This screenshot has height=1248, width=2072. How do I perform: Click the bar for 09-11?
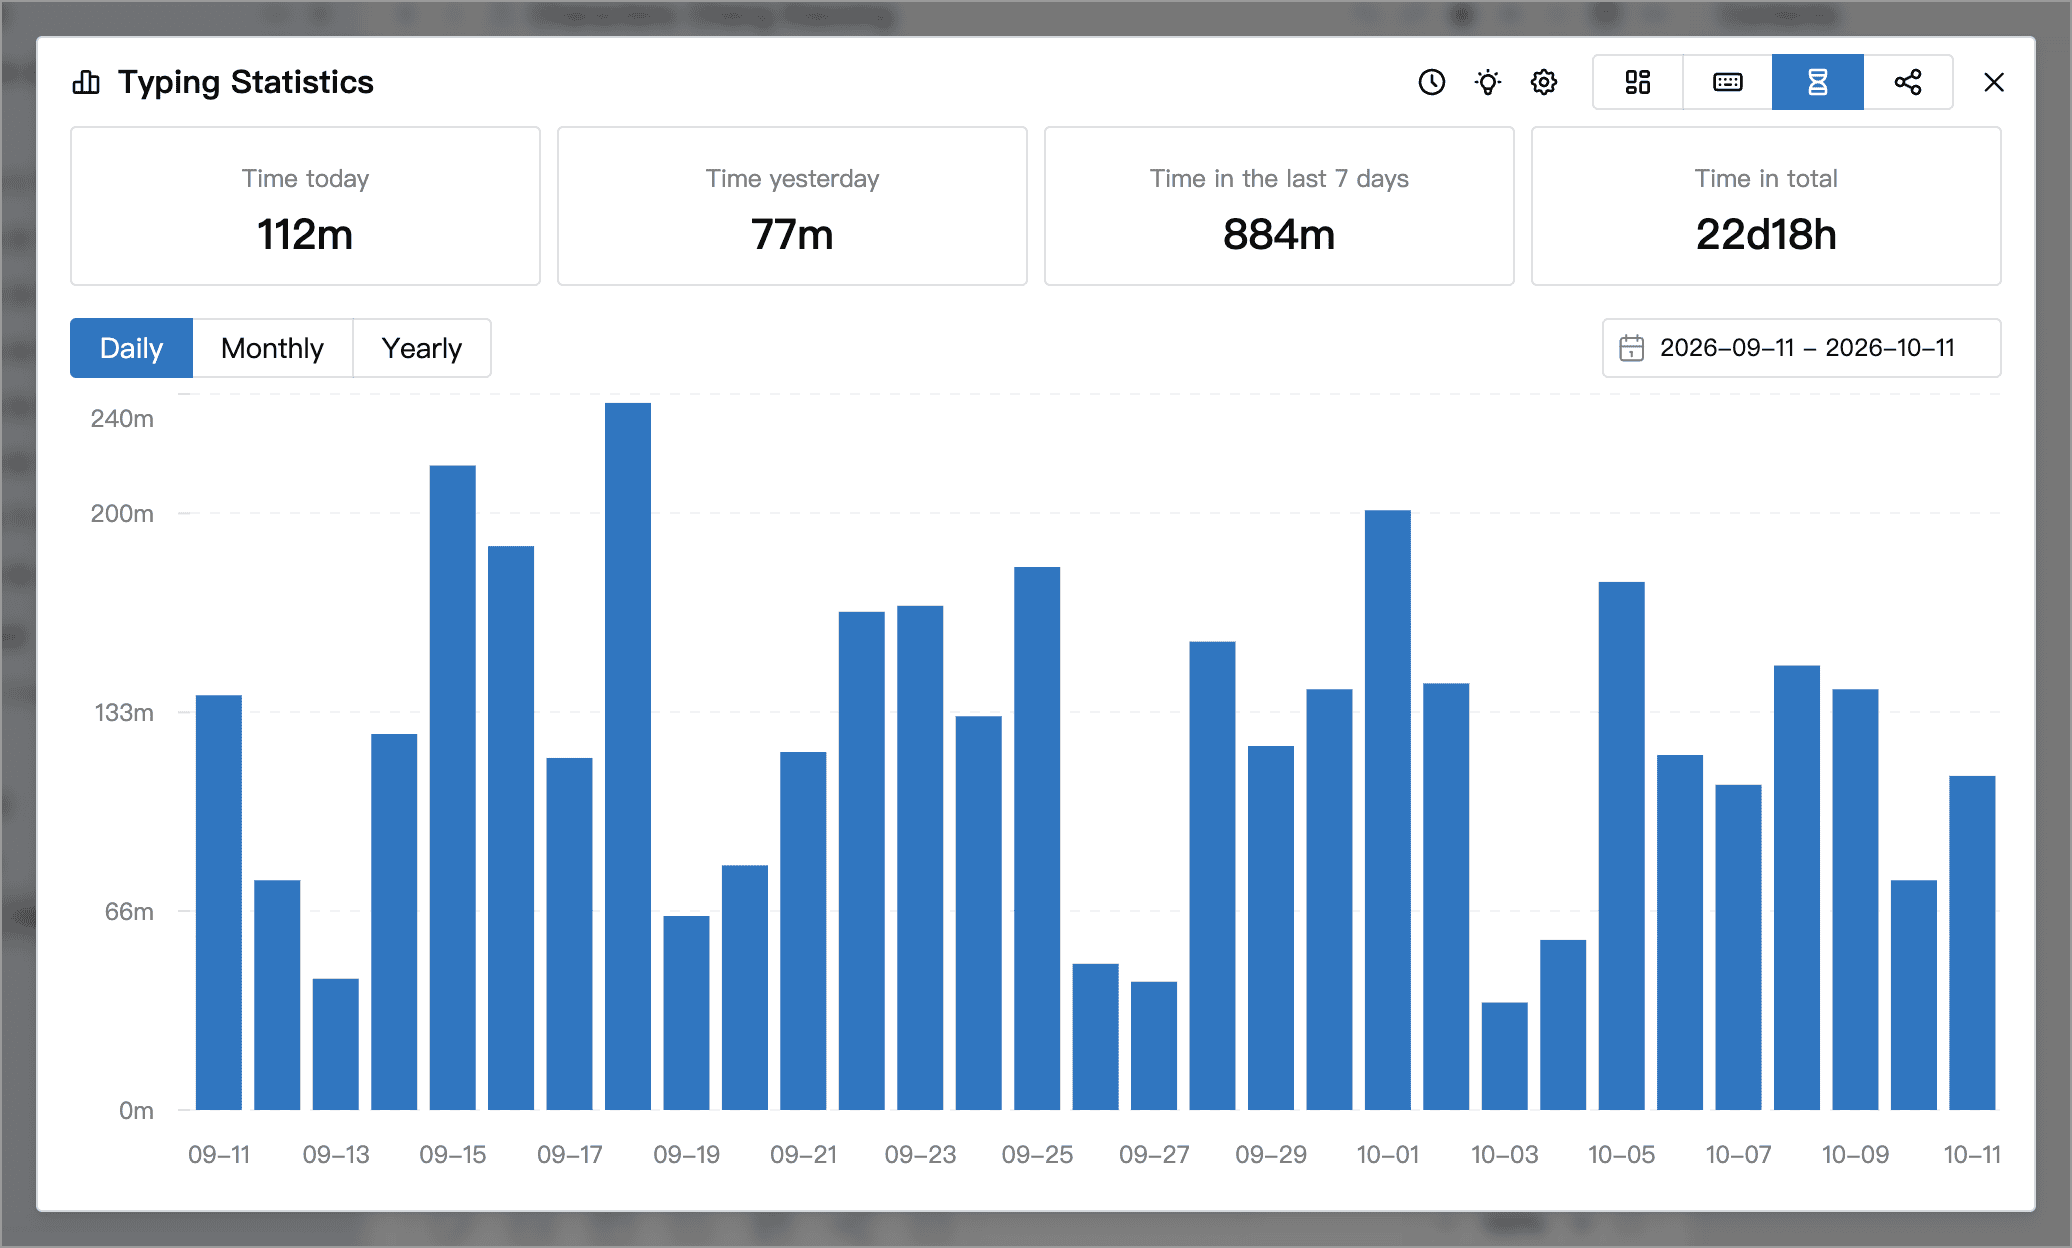point(219,902)
